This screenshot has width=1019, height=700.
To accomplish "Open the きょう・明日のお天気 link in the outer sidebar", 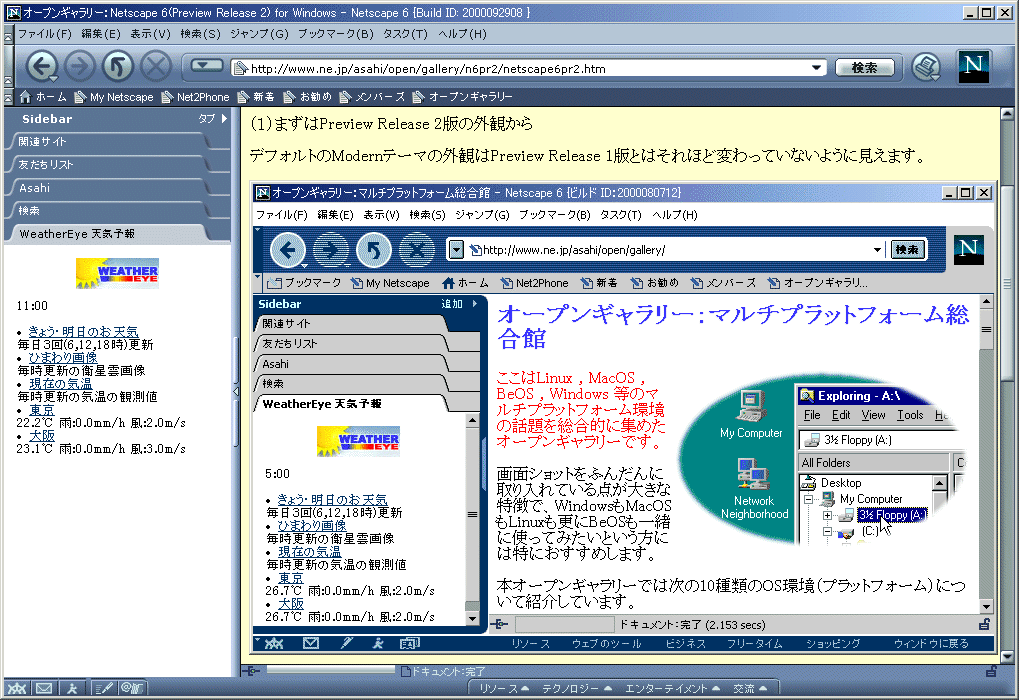I will pos(83,332).
